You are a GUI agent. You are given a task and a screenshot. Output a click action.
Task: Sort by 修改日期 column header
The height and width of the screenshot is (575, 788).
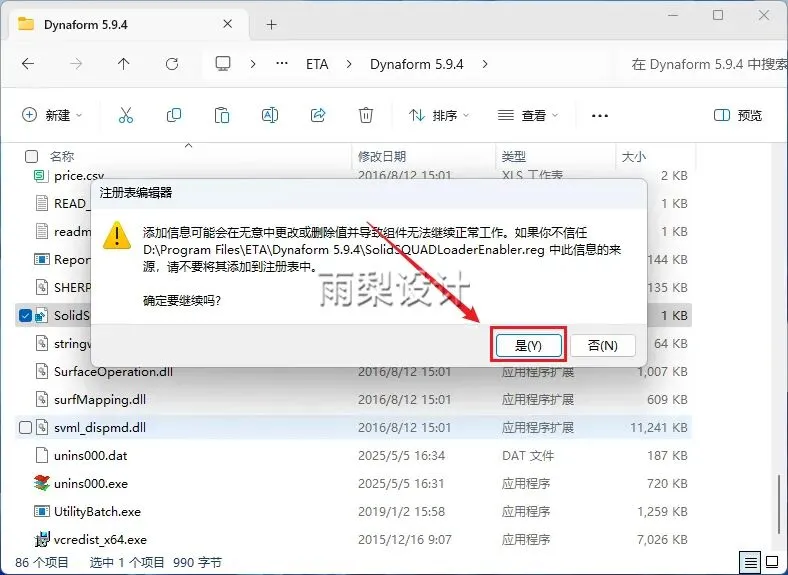[382, 157]
